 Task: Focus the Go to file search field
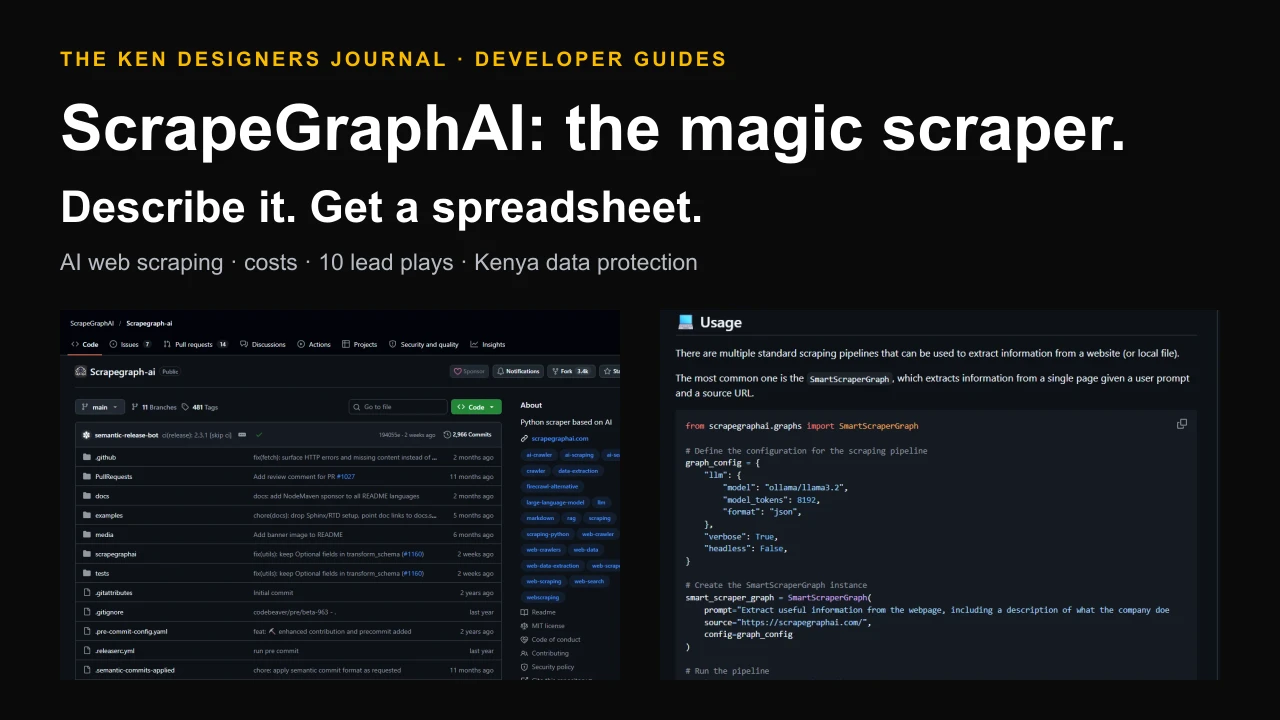[x=397, y=407]
